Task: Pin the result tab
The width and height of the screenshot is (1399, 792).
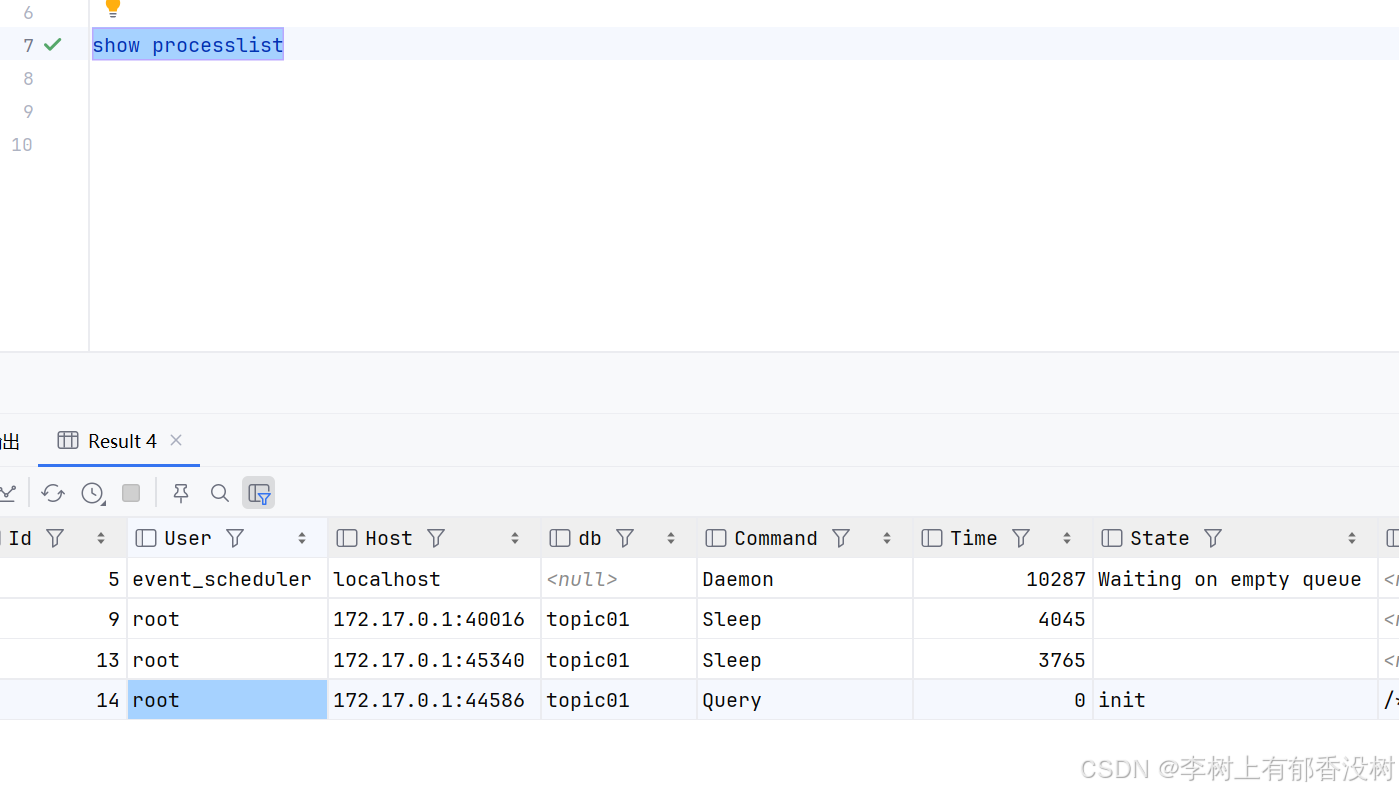Action: coord(181,493)
